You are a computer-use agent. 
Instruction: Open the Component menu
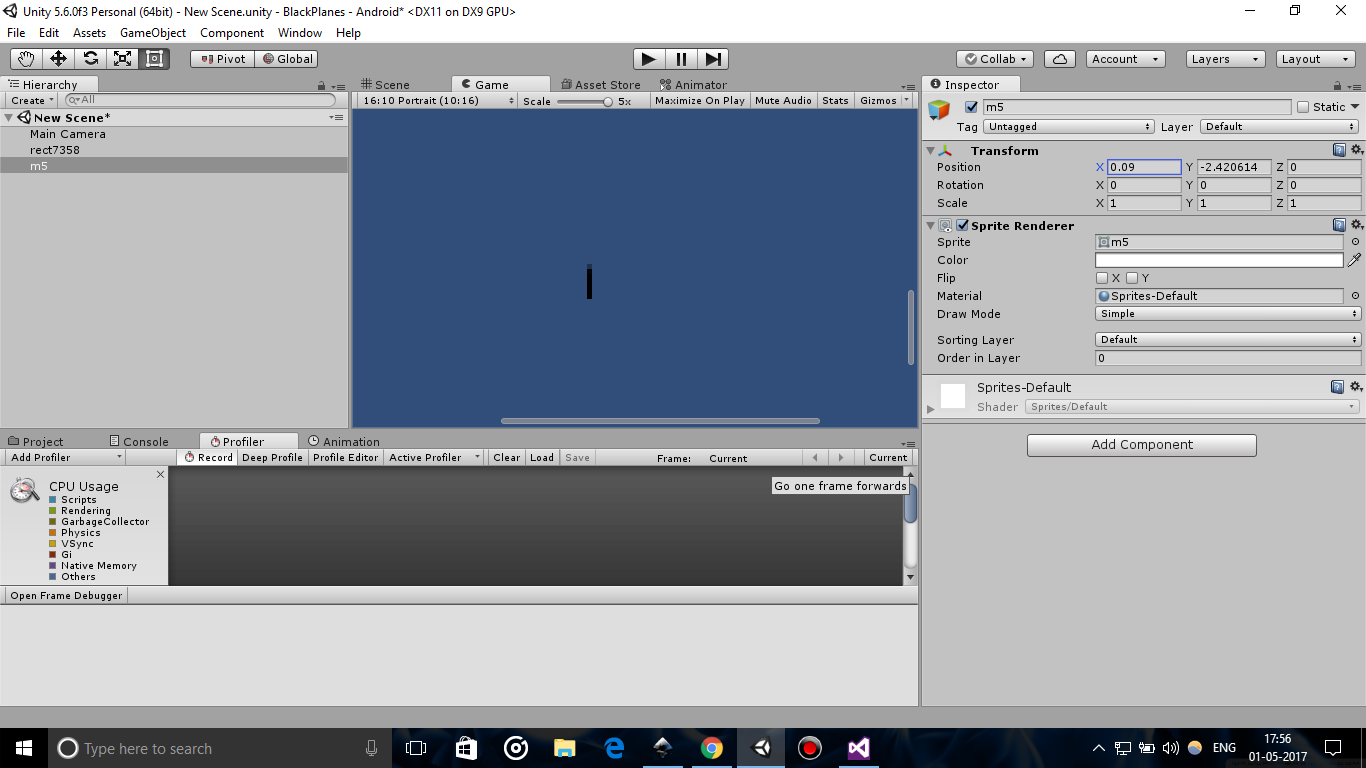232,33
